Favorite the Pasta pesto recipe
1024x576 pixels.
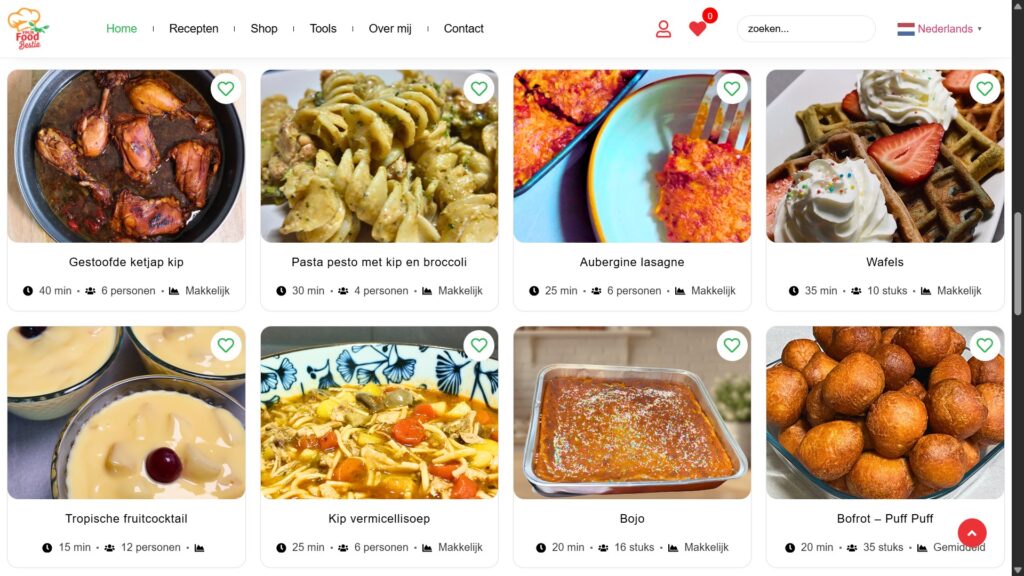pyautogui.click(x=479, y=89)
